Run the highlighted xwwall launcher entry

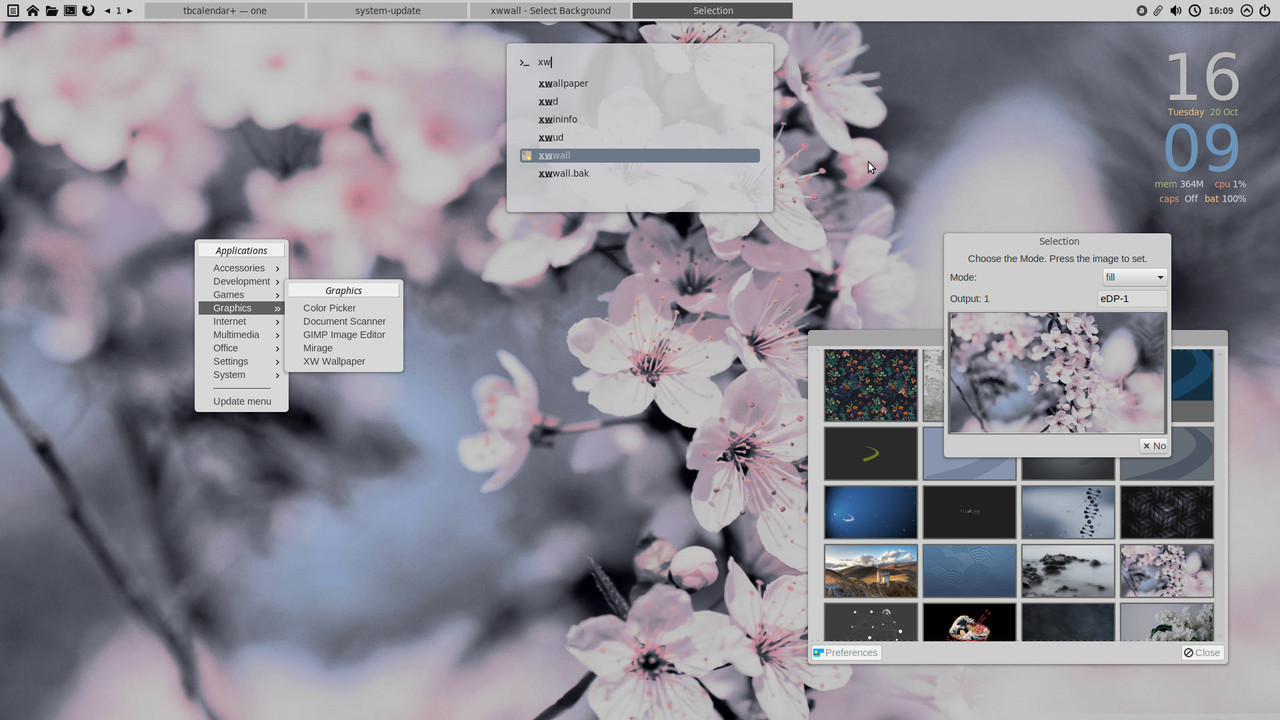[x=640, y=155]
